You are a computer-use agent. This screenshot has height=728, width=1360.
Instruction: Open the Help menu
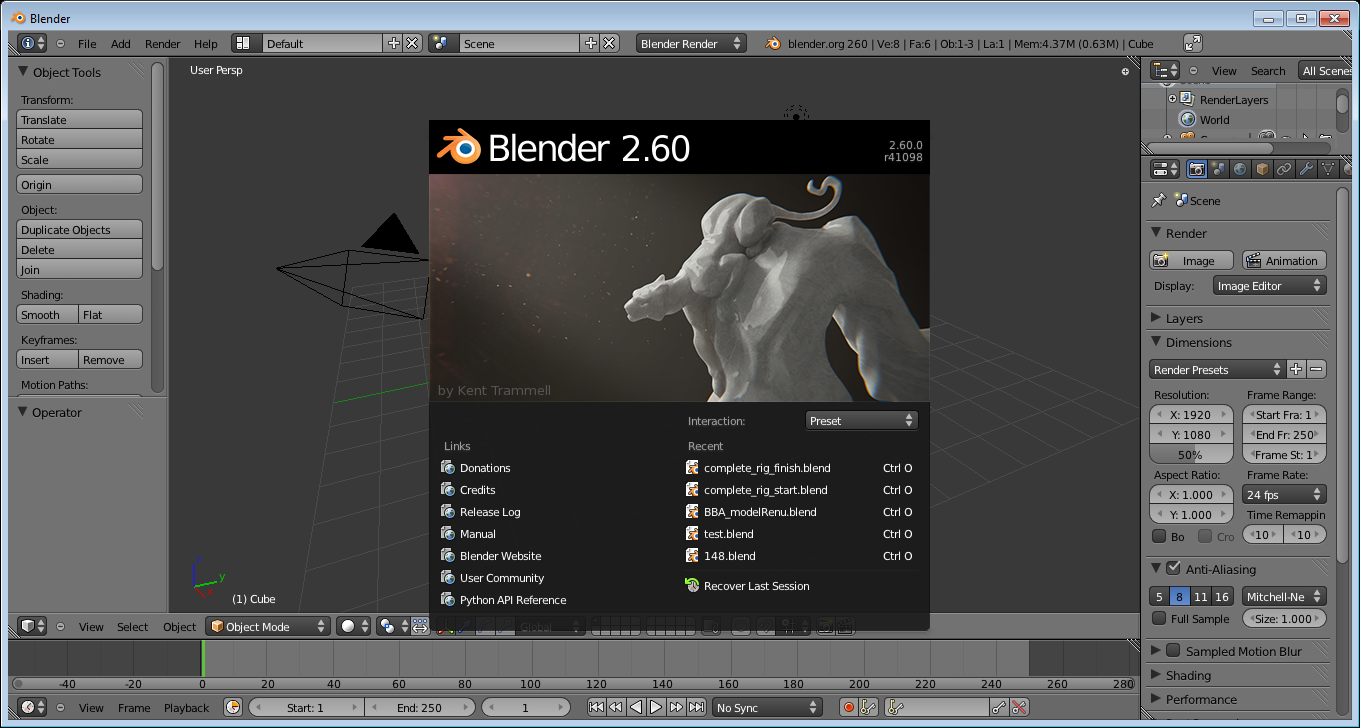click(205, 43)
